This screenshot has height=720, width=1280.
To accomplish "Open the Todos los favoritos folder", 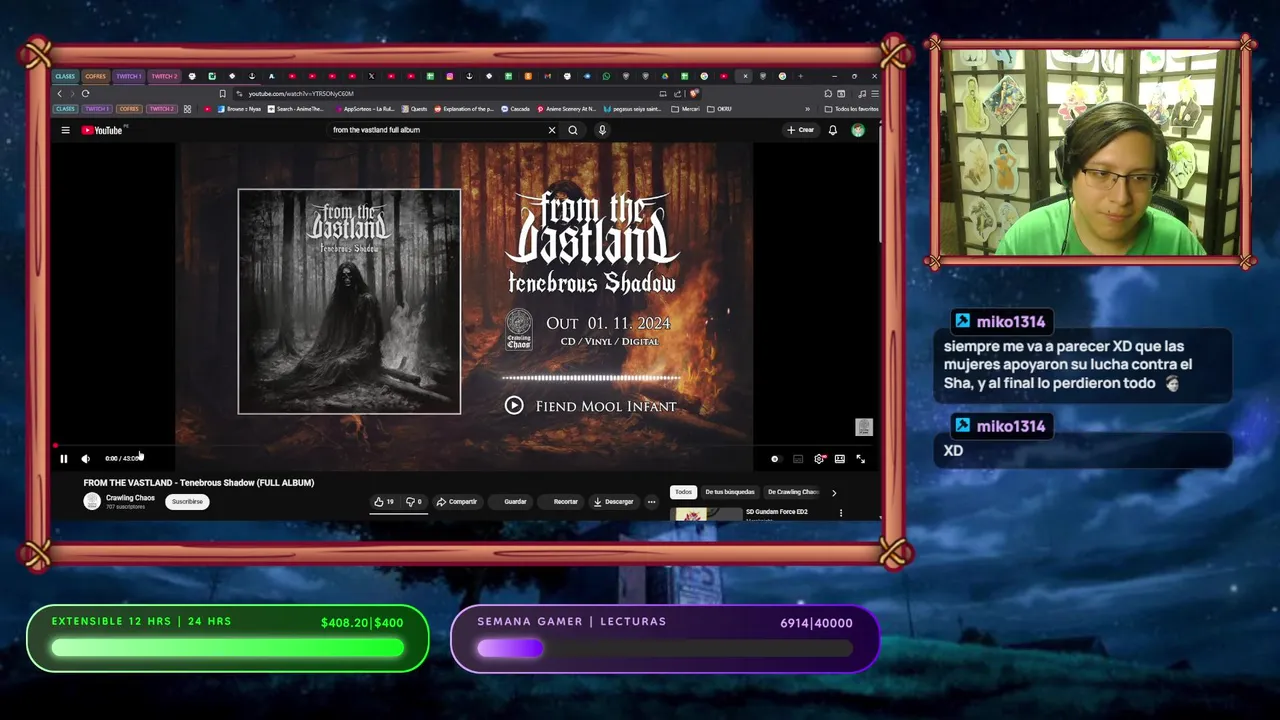I will click(852, 109).
